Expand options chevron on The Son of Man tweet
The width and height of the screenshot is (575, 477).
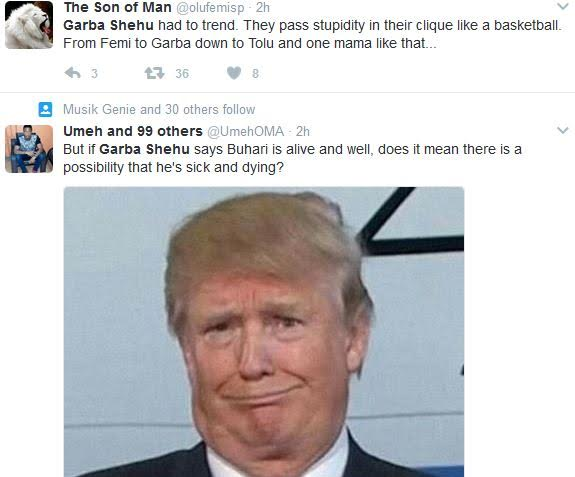point(563,6)
